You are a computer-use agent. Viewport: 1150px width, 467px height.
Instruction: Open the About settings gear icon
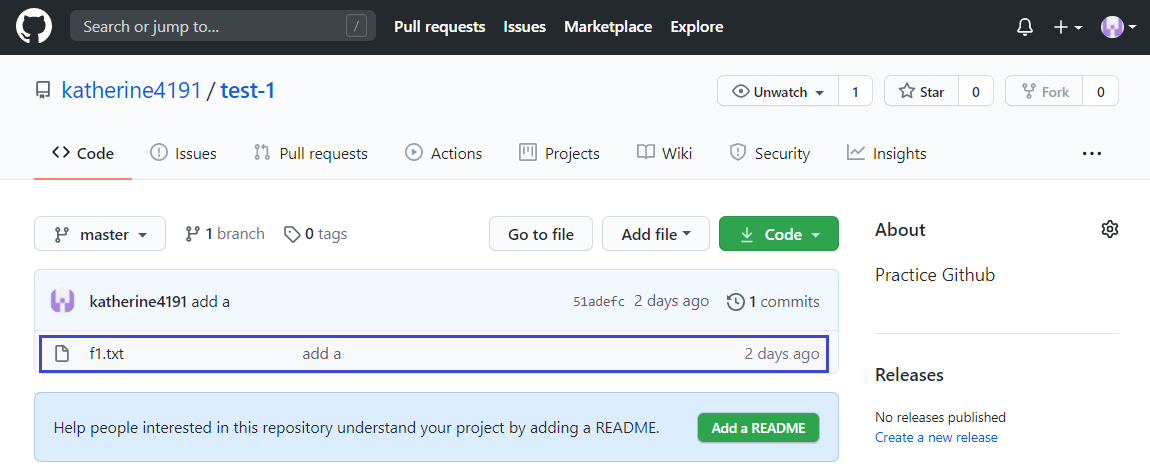coord(1110,229)
